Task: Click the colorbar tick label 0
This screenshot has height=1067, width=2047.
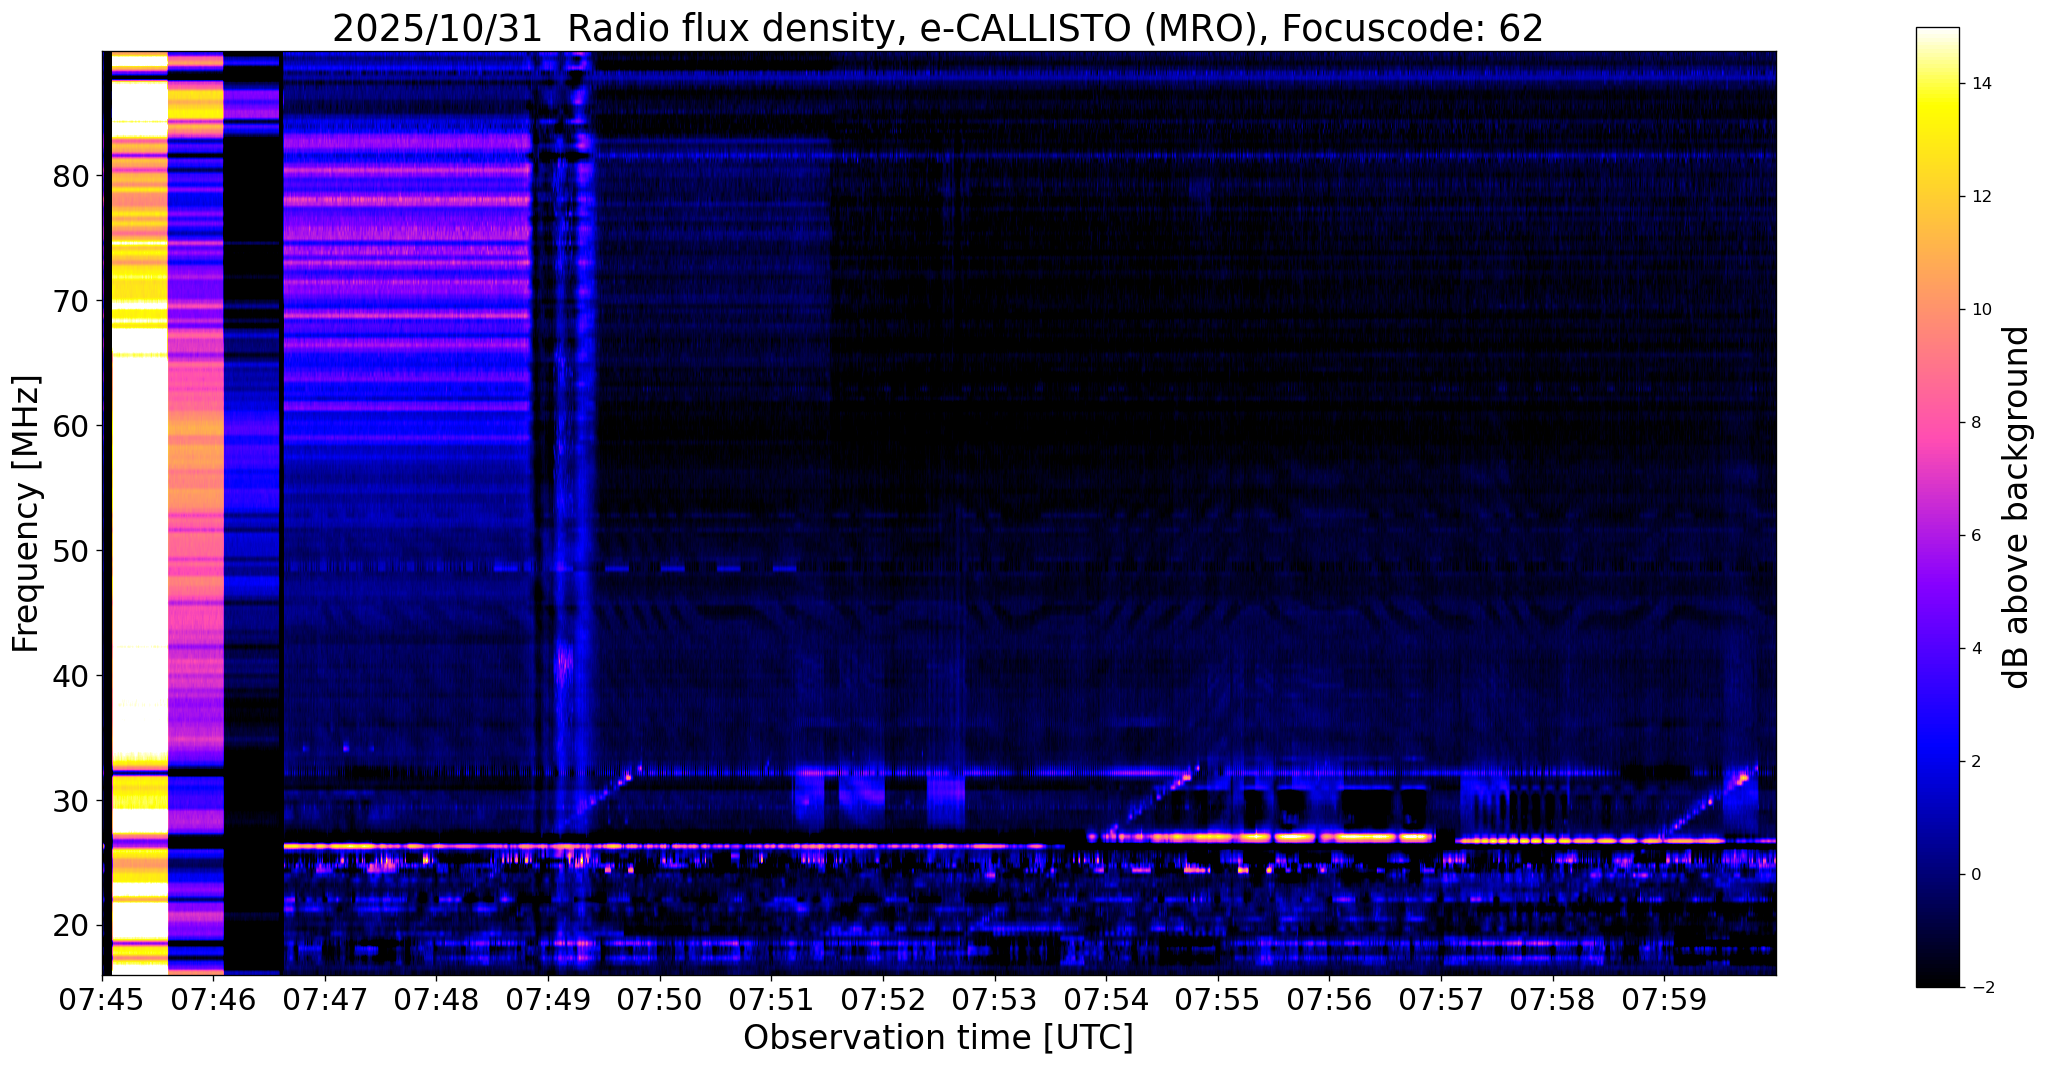Action: (x=1974, y=875)
